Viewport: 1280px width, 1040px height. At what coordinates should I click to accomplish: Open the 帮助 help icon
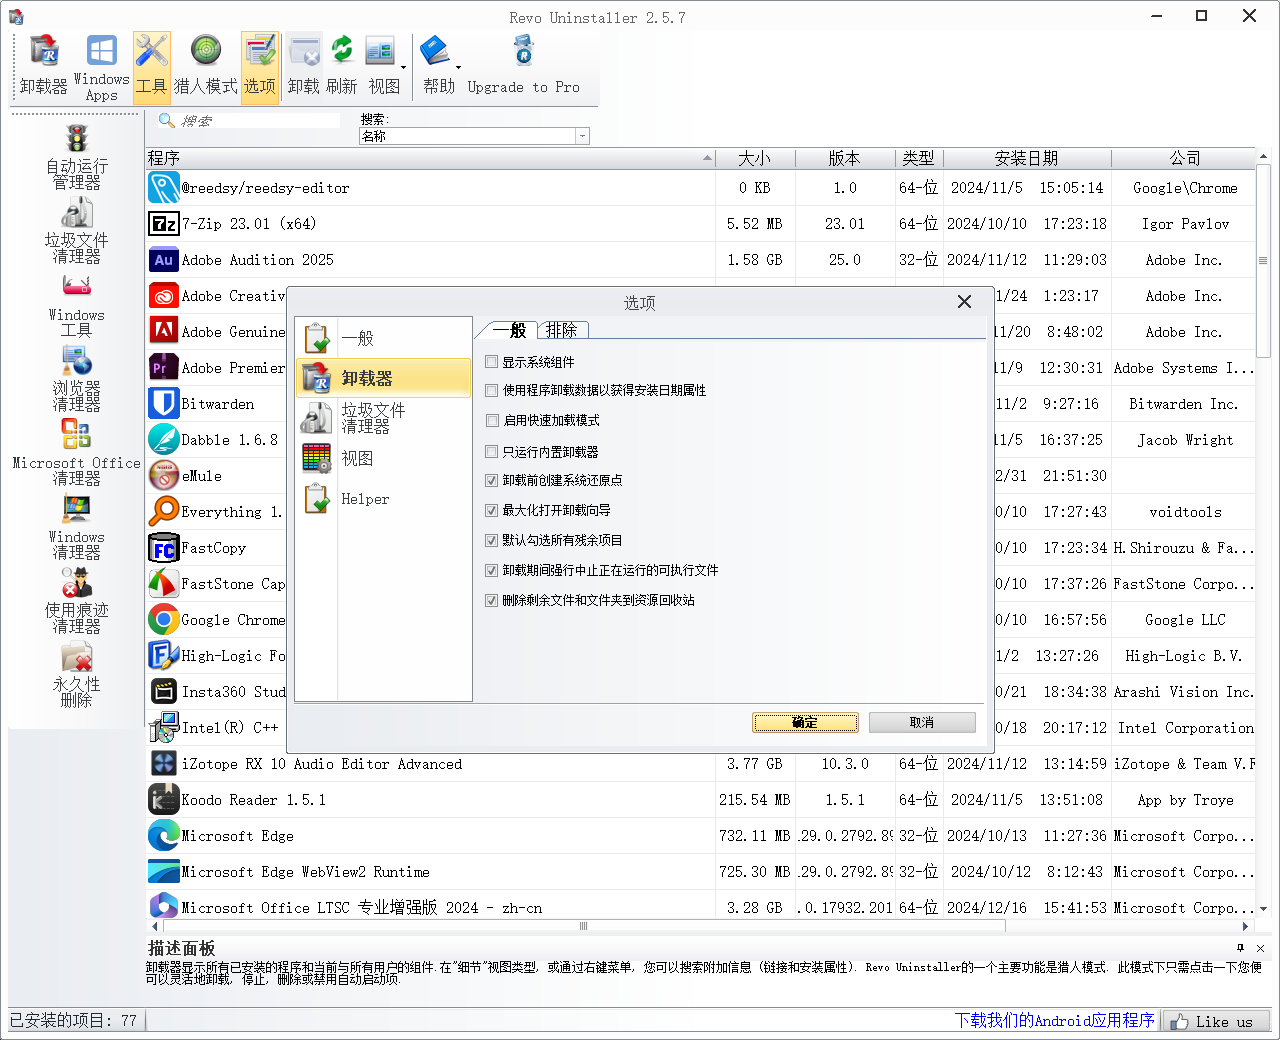click(438, 65)
